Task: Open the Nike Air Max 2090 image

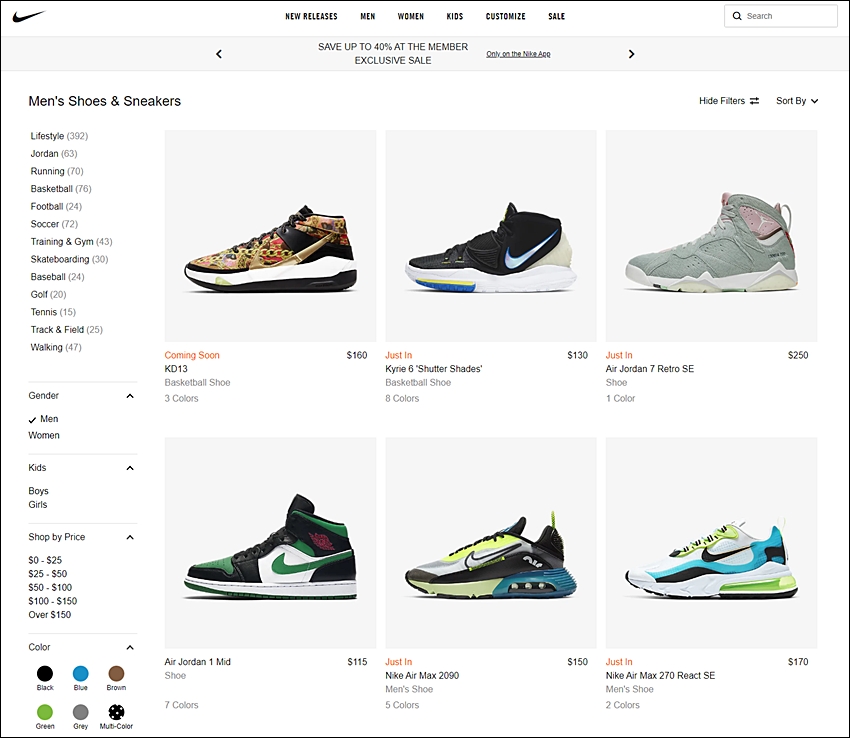Action: (x=491, y=543)
